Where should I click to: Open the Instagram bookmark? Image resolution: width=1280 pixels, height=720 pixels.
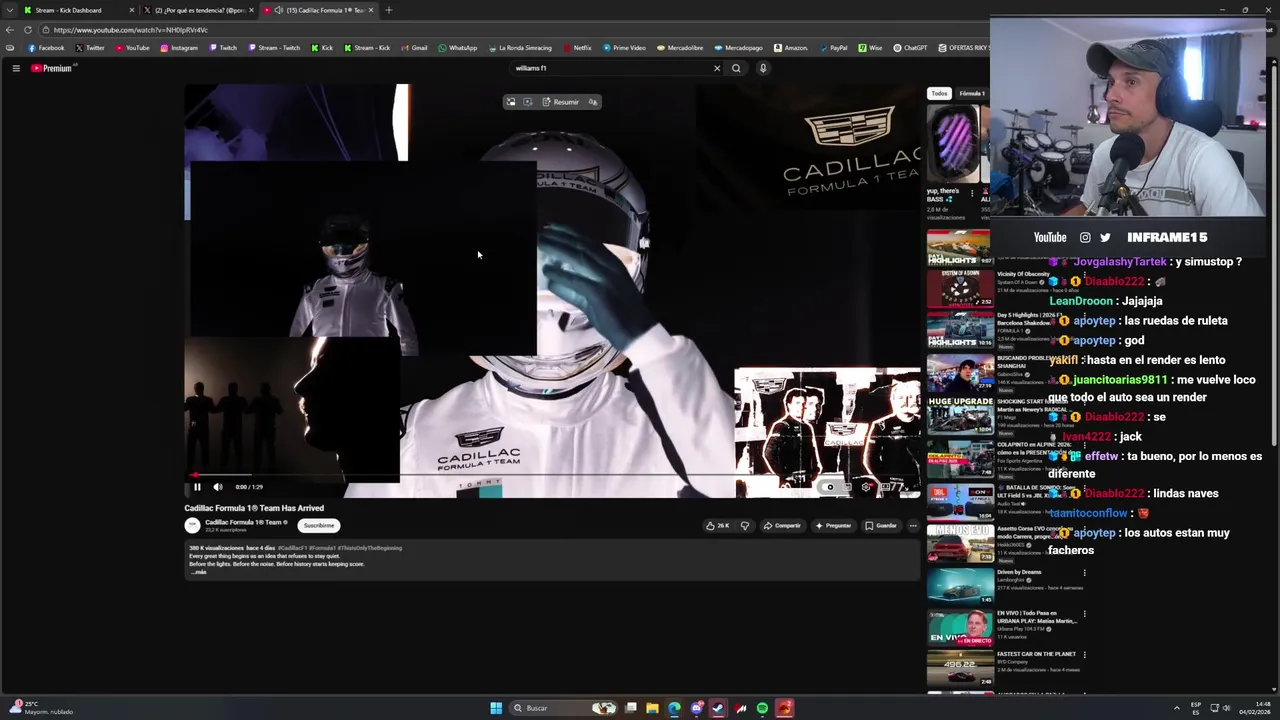(x=179, y=48)
